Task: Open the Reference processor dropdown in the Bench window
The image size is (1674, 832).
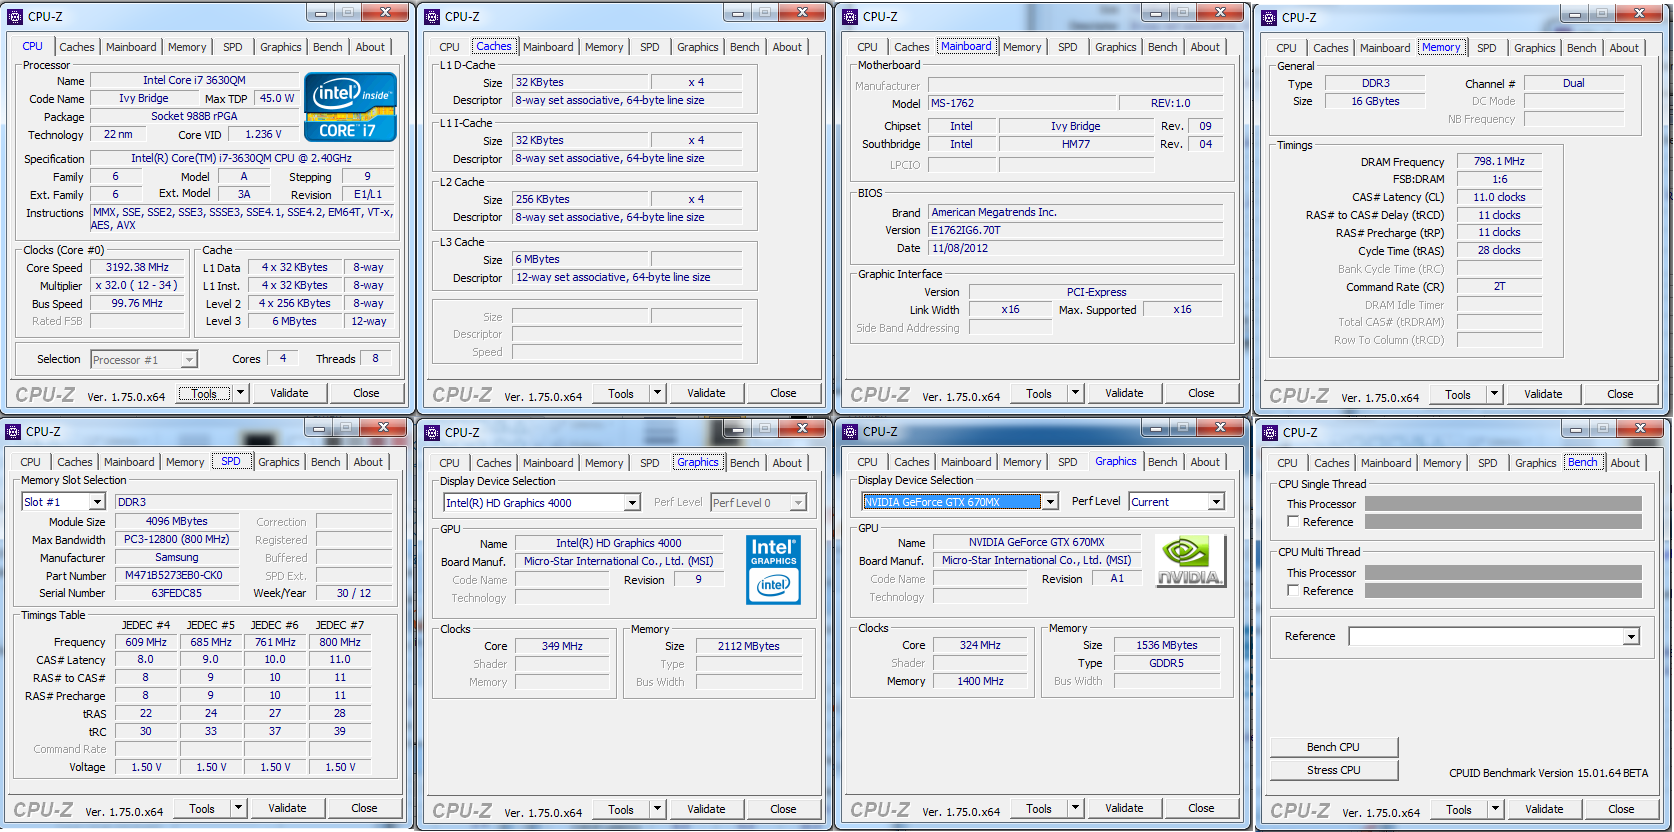Action: tap(1631, 636)
